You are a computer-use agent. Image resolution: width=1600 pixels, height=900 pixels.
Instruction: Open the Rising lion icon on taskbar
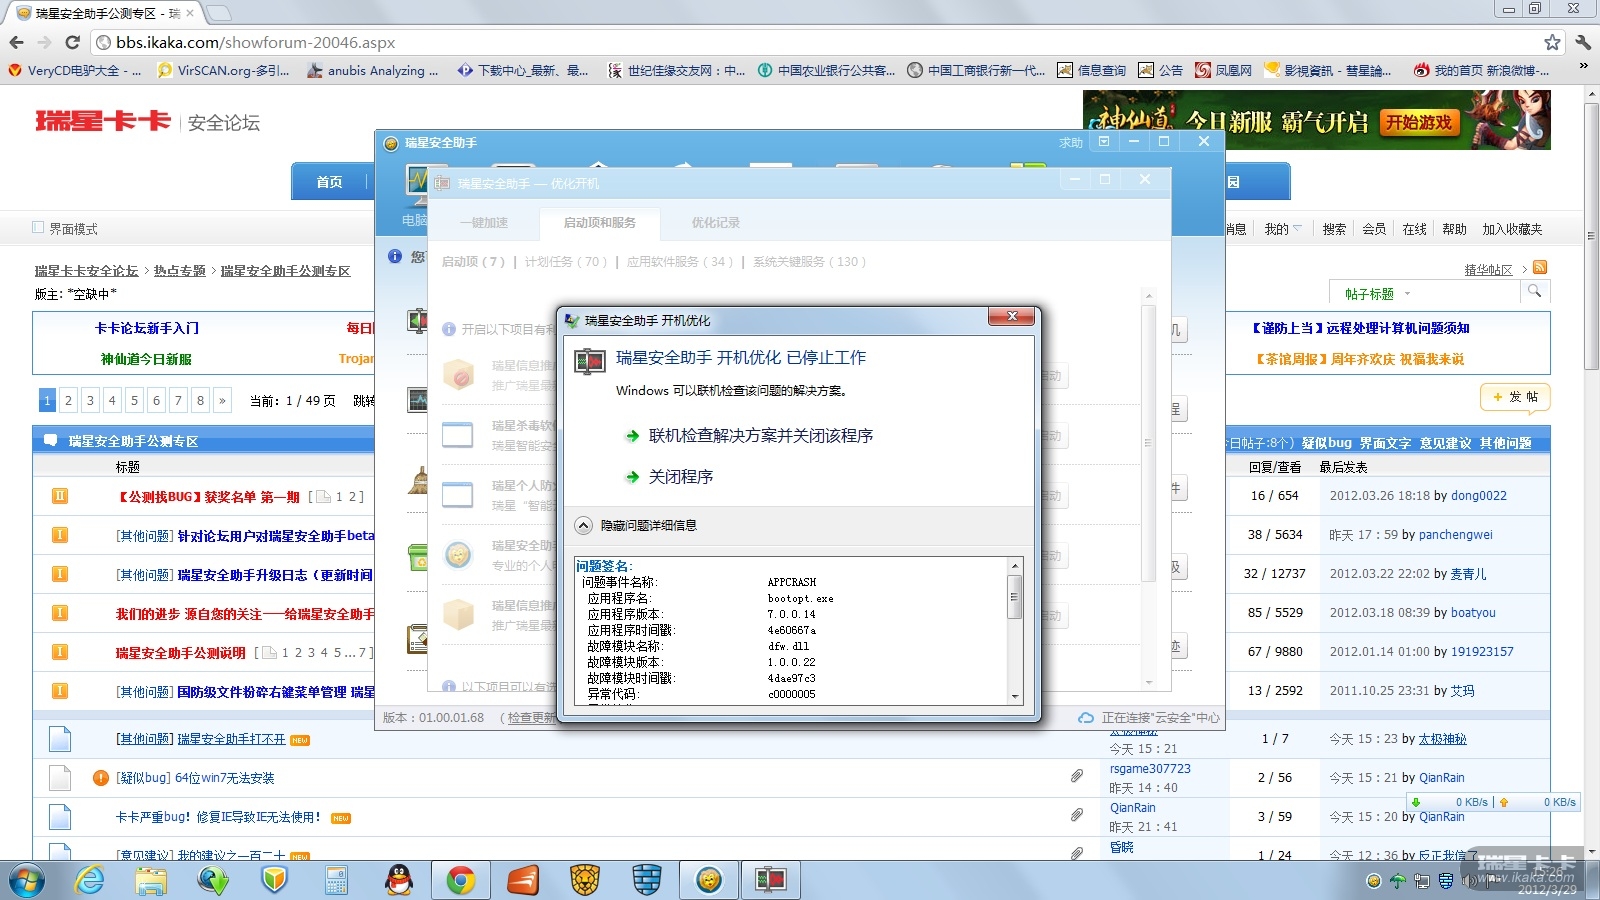585,880
